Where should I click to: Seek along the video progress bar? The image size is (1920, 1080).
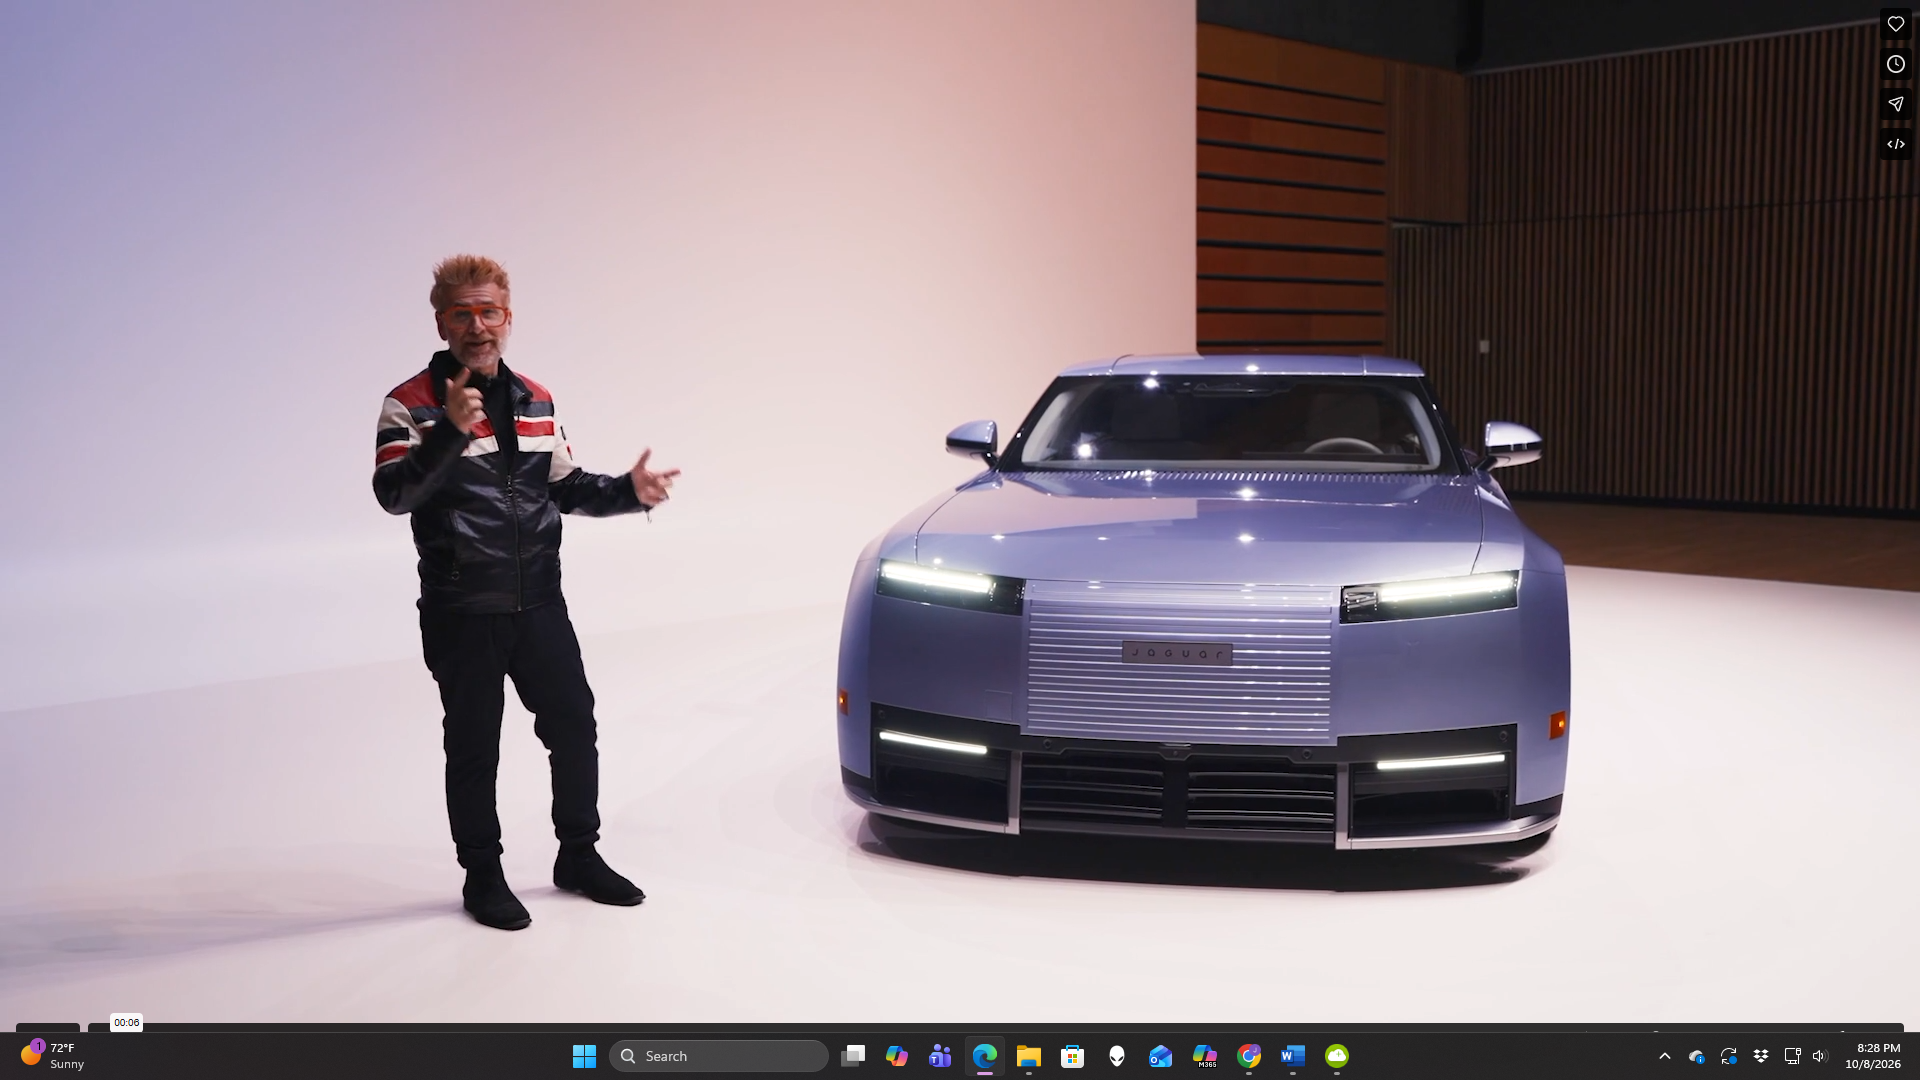pos(995,1027)
